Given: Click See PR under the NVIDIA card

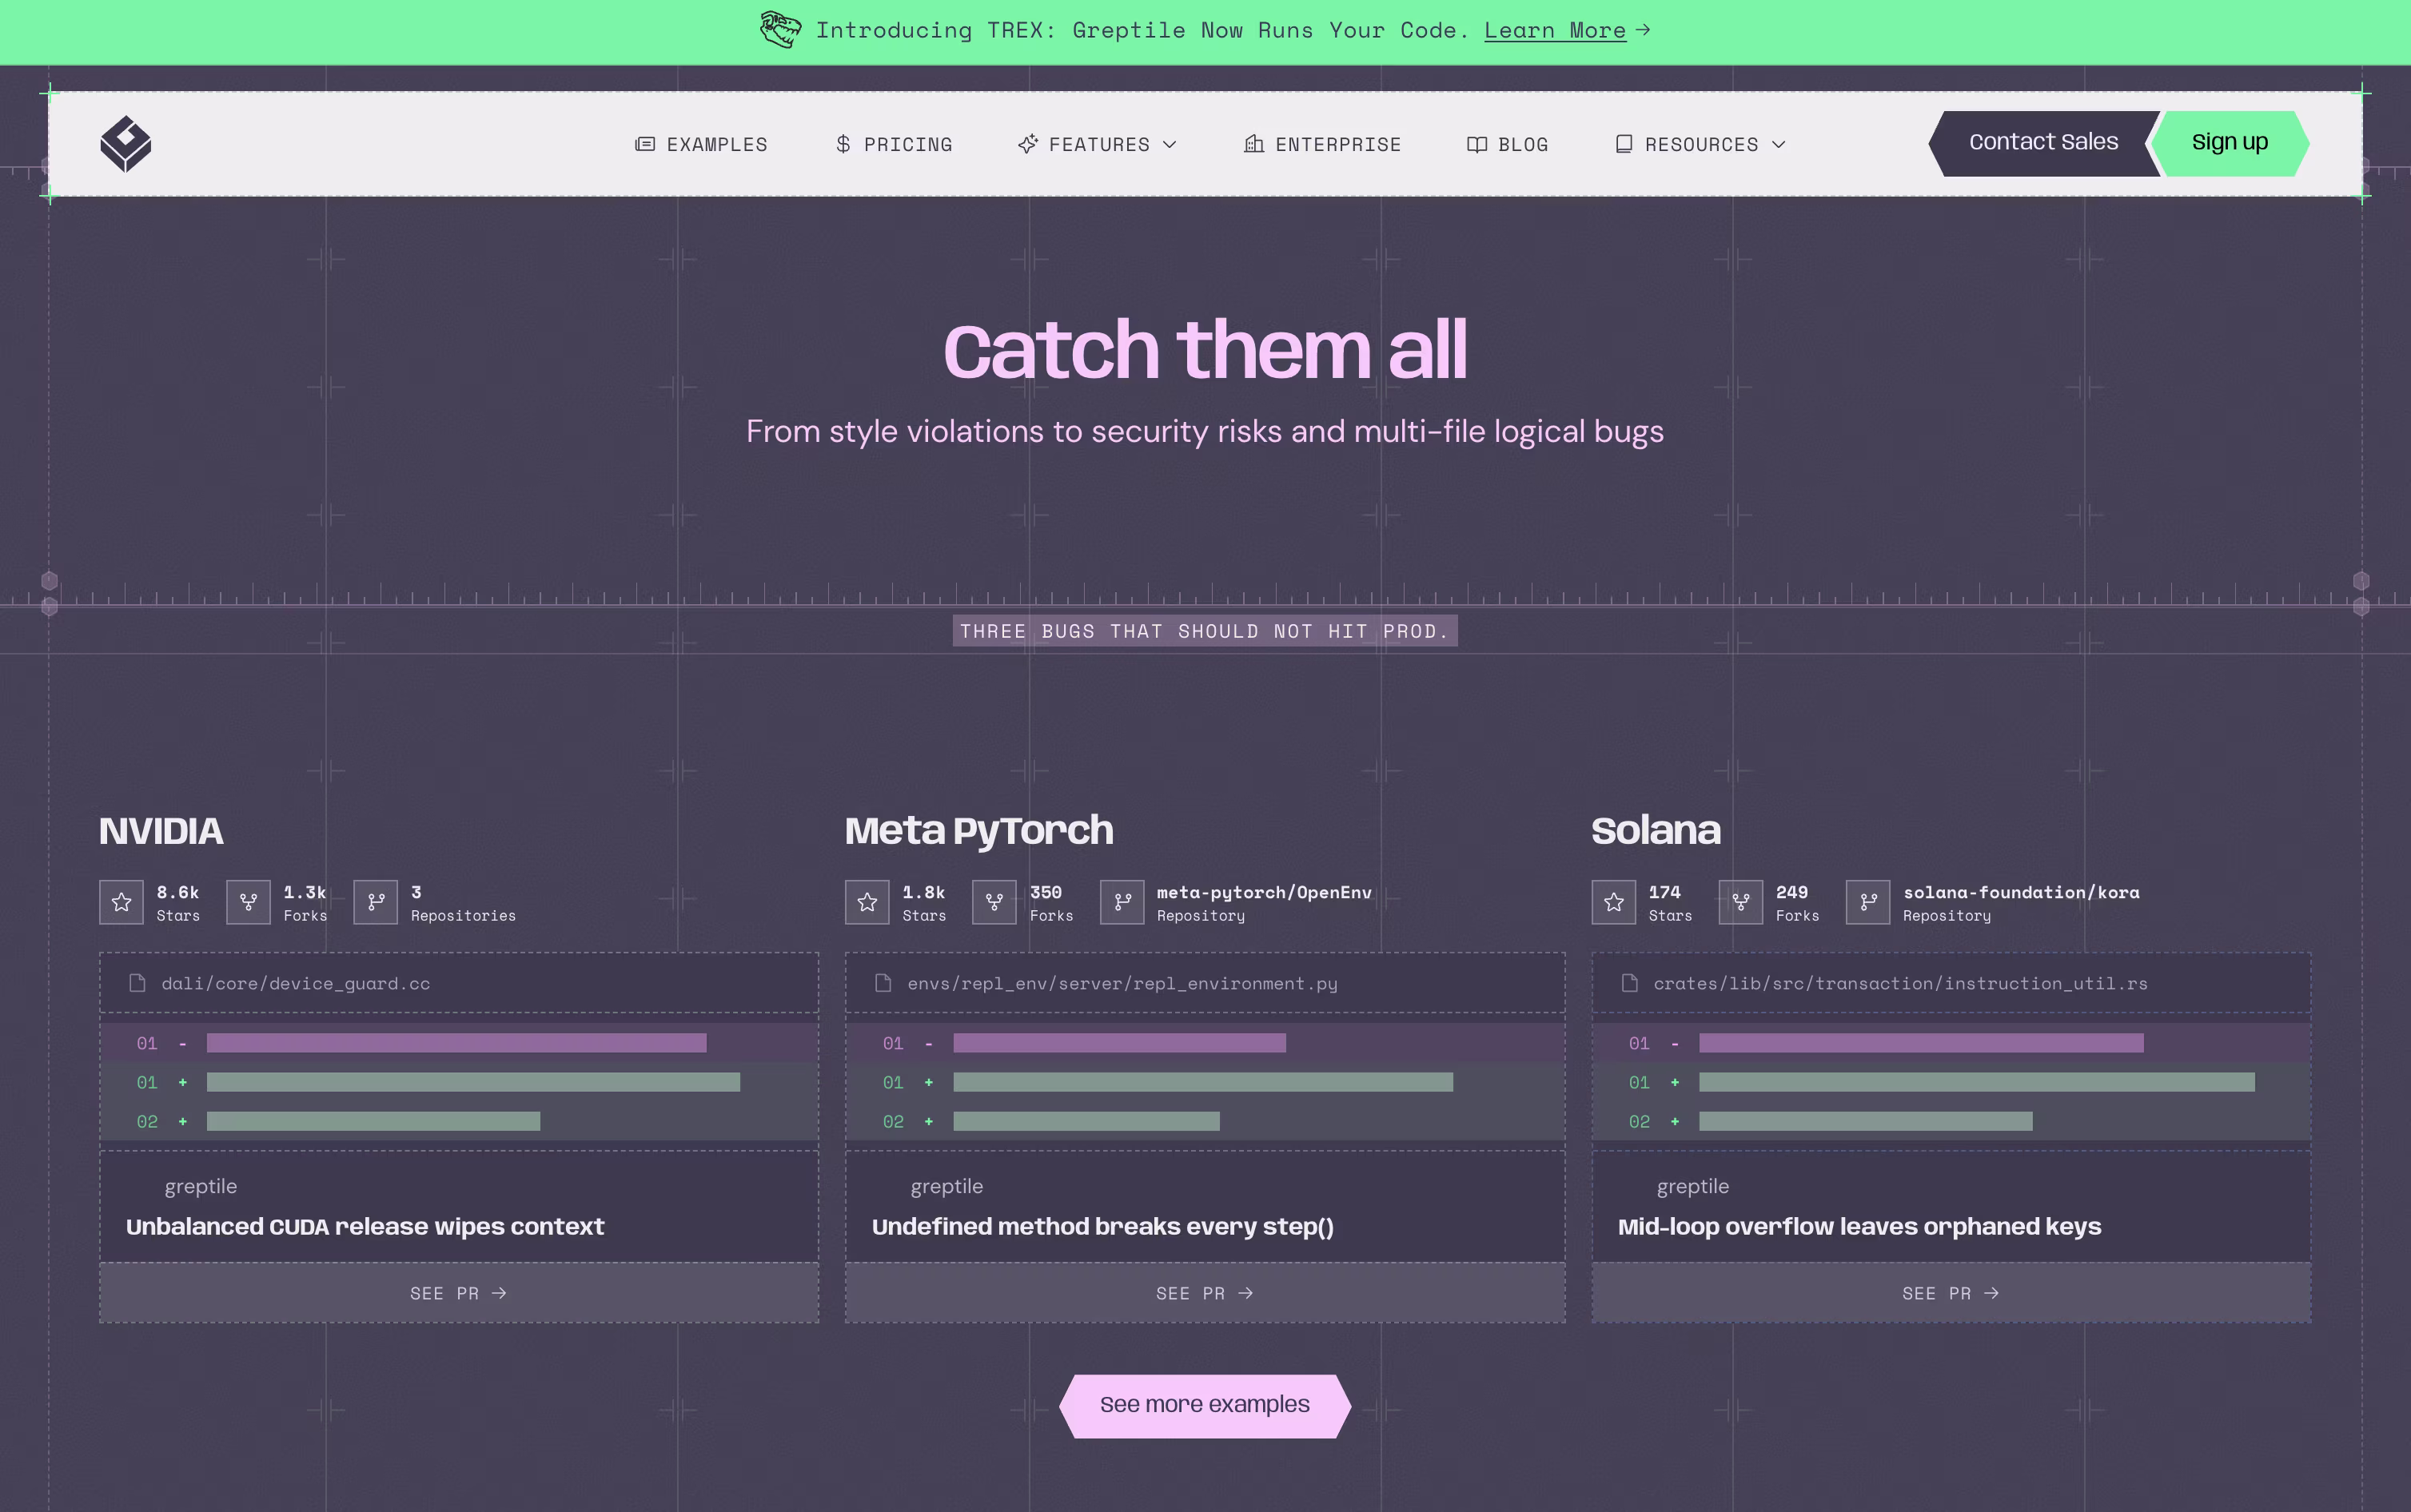Looking at the screenshot, I should coord(459,1293).
